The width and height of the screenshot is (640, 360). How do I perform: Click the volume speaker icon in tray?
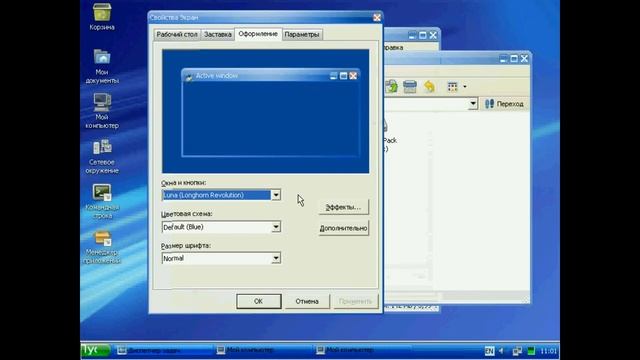pyautogui.click(x=502, y=351)
